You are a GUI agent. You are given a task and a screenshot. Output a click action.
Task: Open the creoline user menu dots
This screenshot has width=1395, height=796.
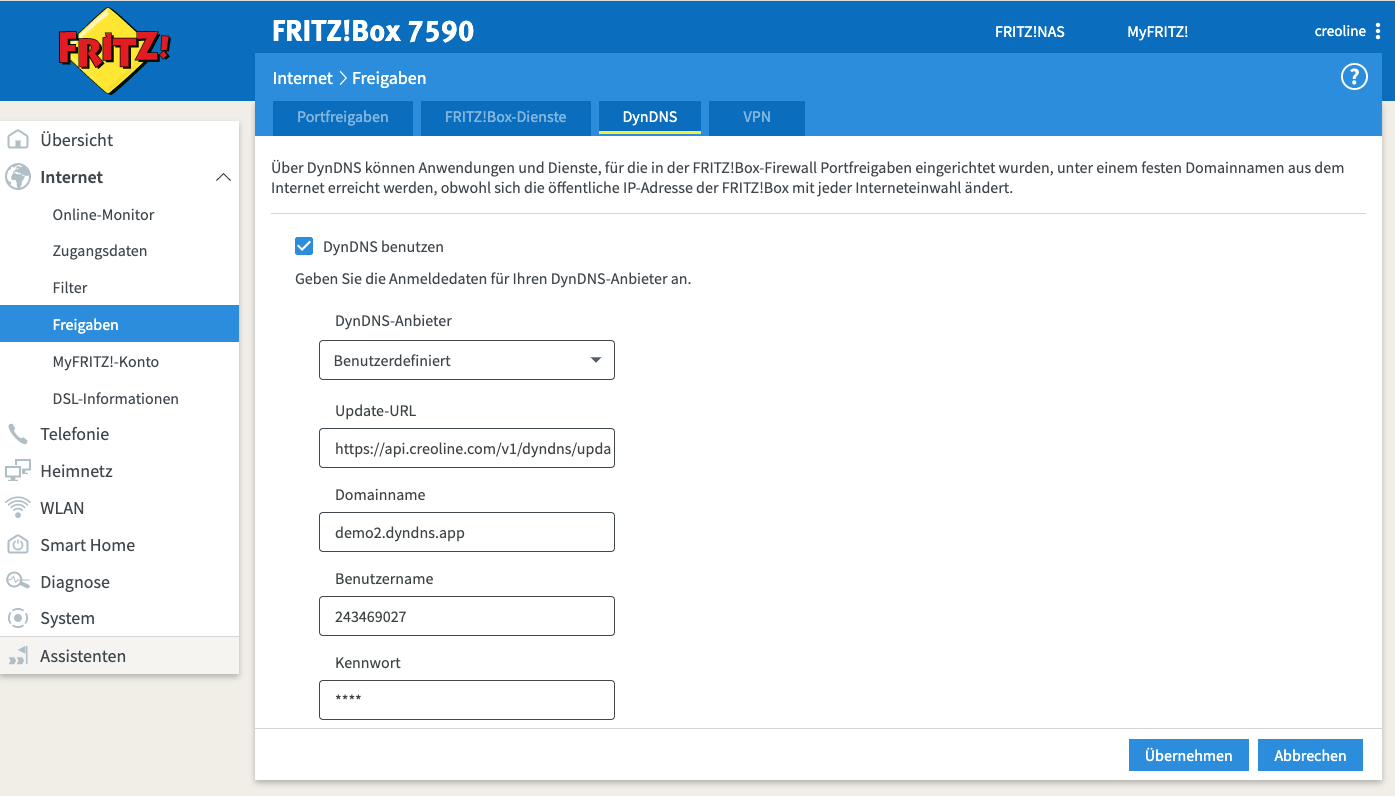tap(1377, 31)
